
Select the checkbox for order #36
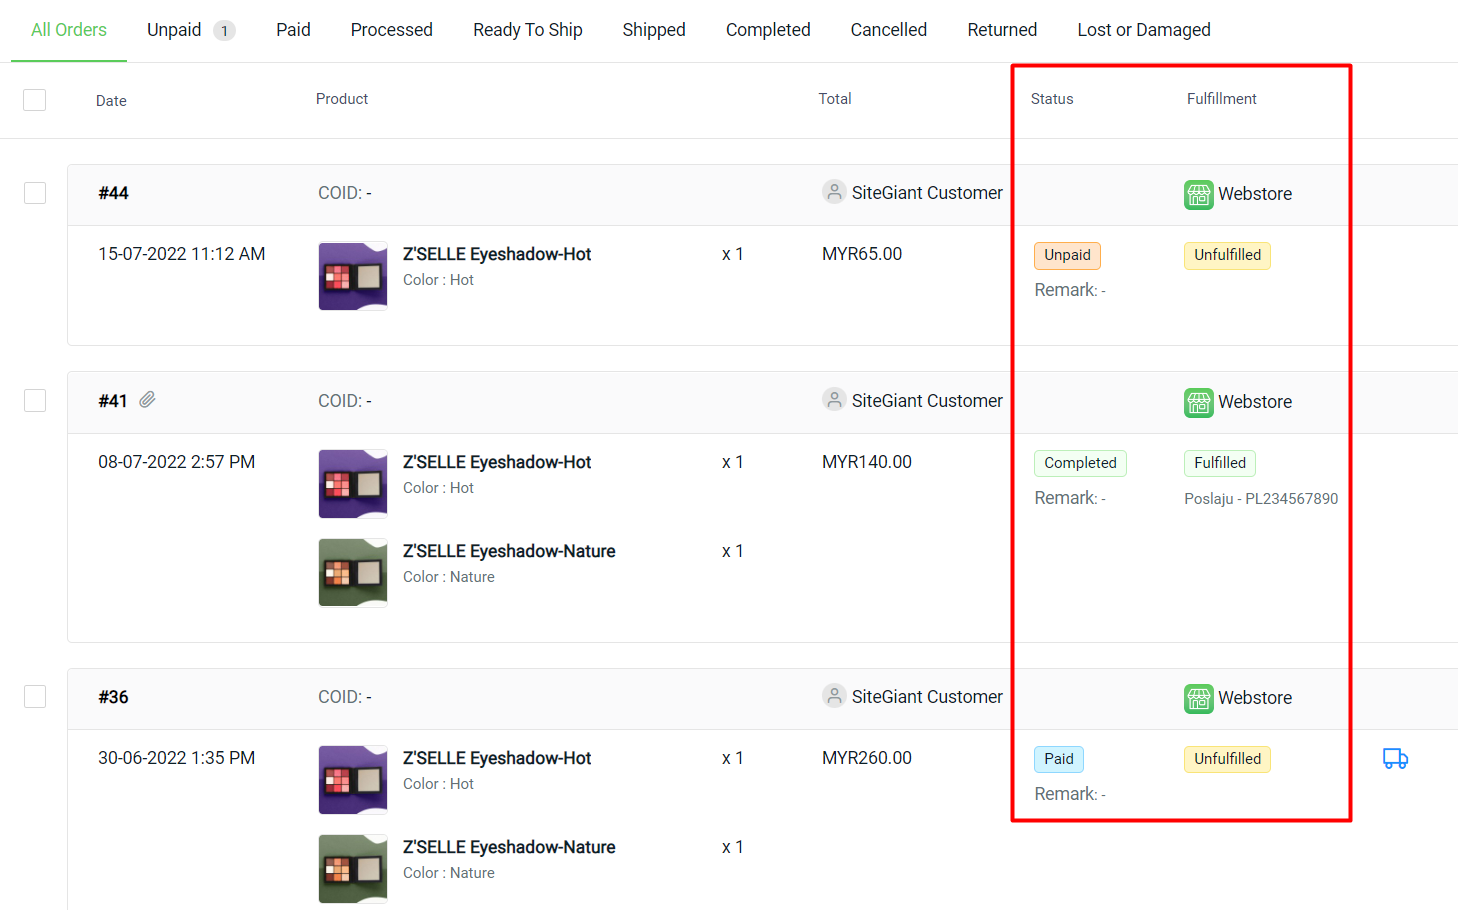(34, 696)
